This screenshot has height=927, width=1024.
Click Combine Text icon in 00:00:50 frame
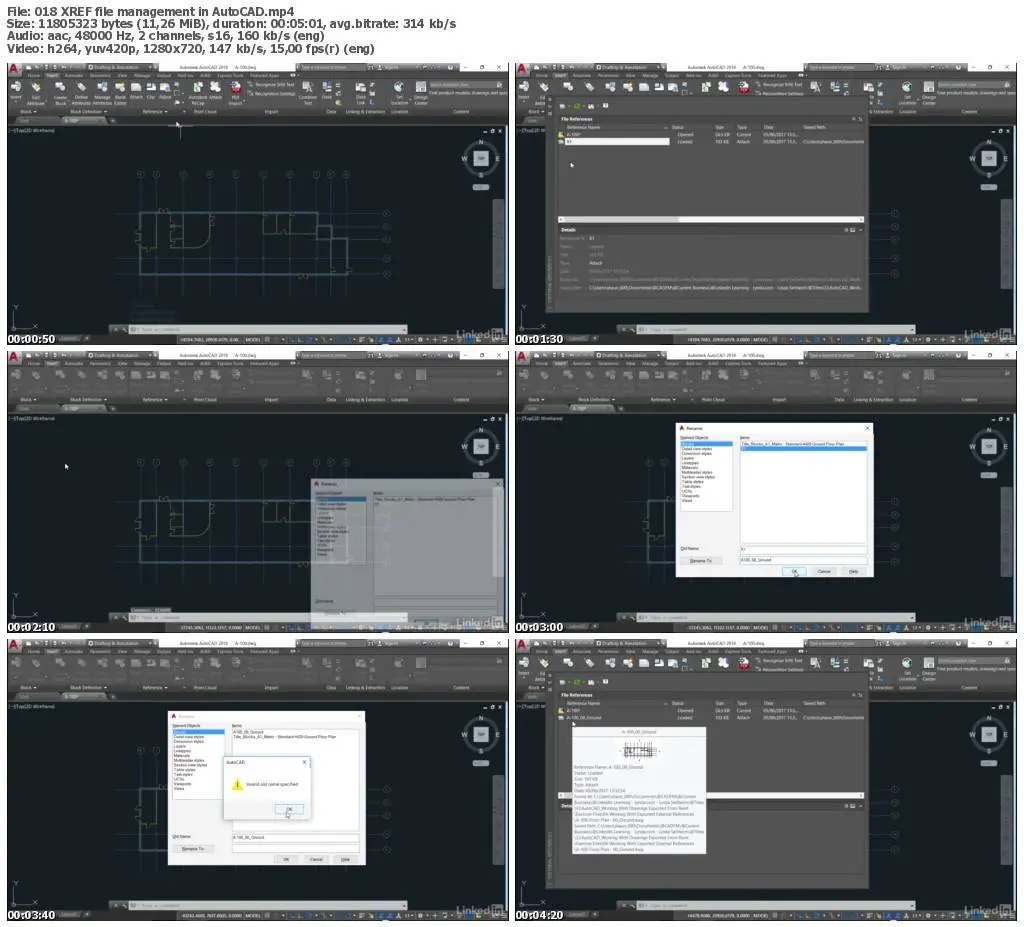pyautogui.click(x=307, y=88)
